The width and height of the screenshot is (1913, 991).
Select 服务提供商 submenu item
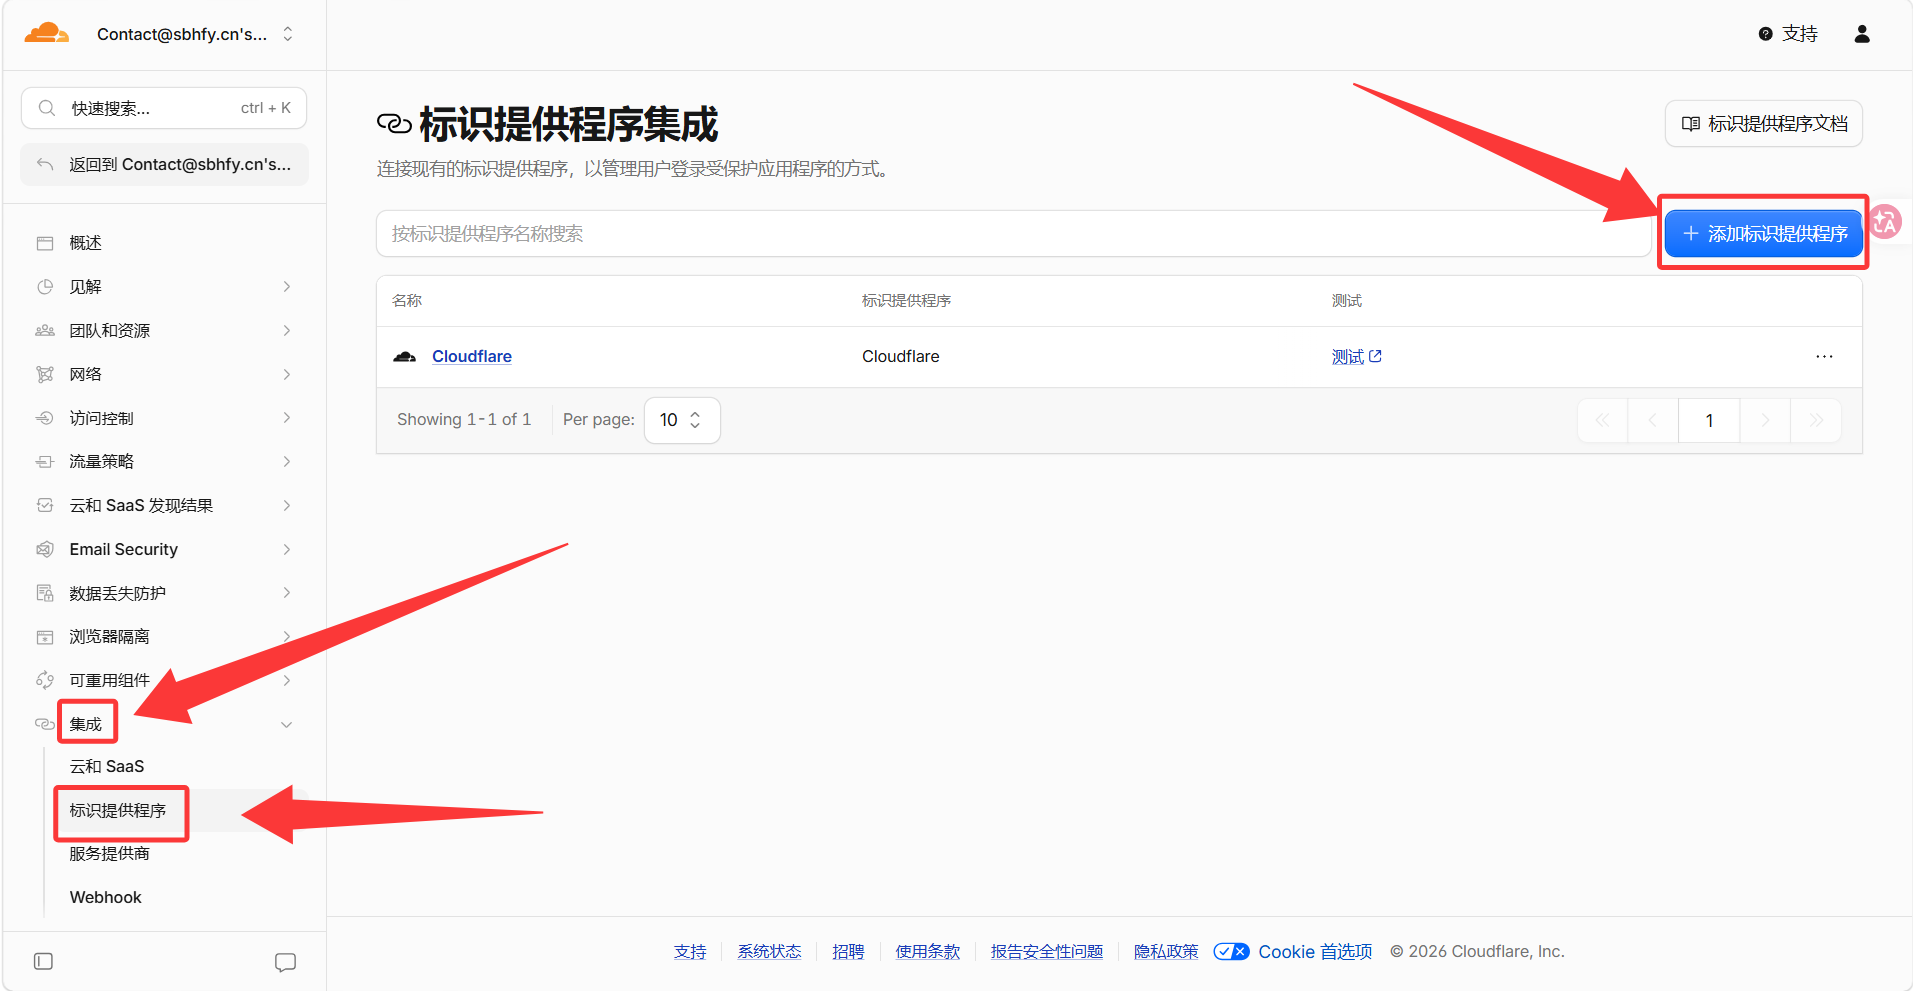(109, 853)
